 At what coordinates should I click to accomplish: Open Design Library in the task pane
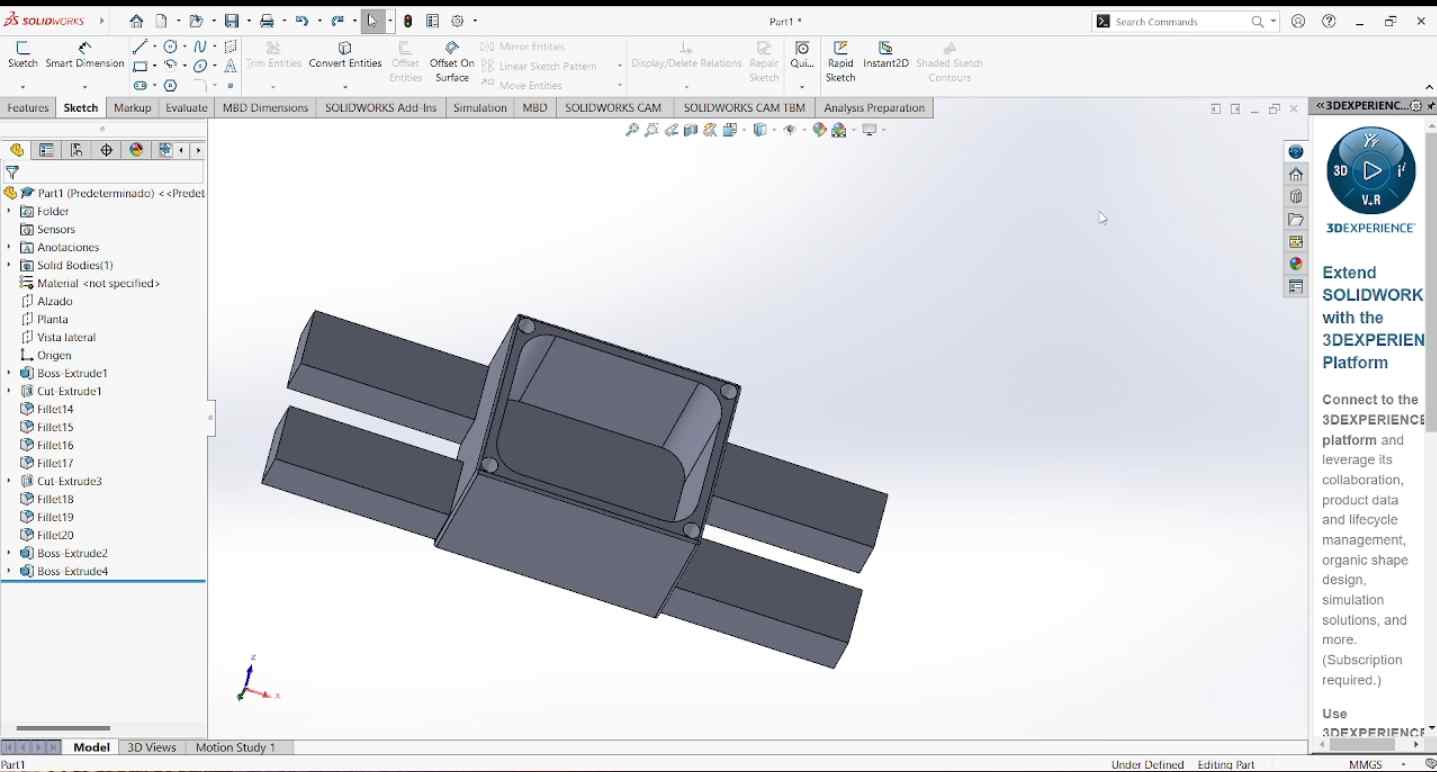pos(1296,197)
